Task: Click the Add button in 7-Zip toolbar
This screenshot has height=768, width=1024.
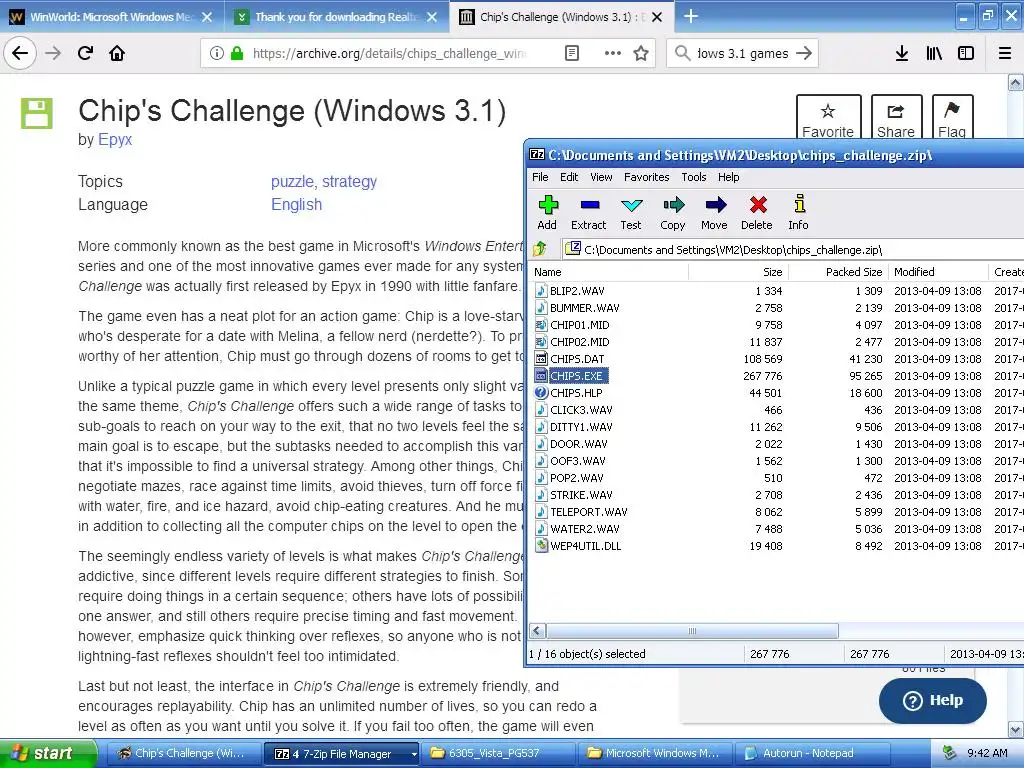Action: coord(547,213)
